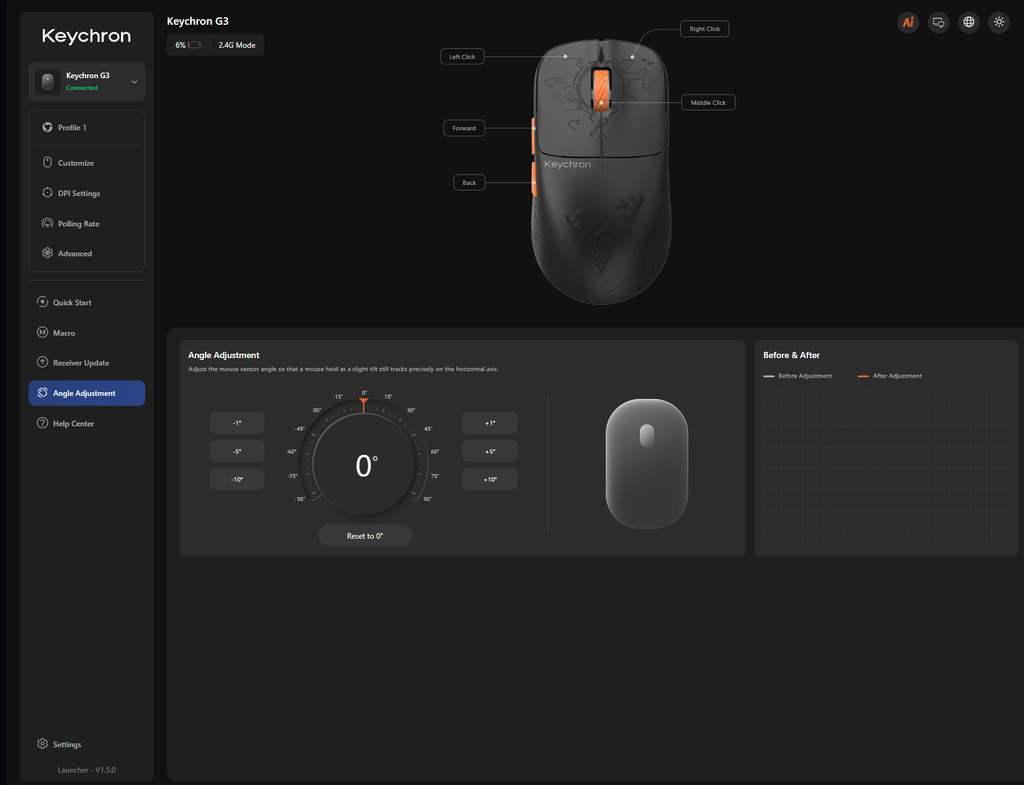Click the Quick Start lightning icon
Viewport: 1024px width, 785px height.
[42, 302]
